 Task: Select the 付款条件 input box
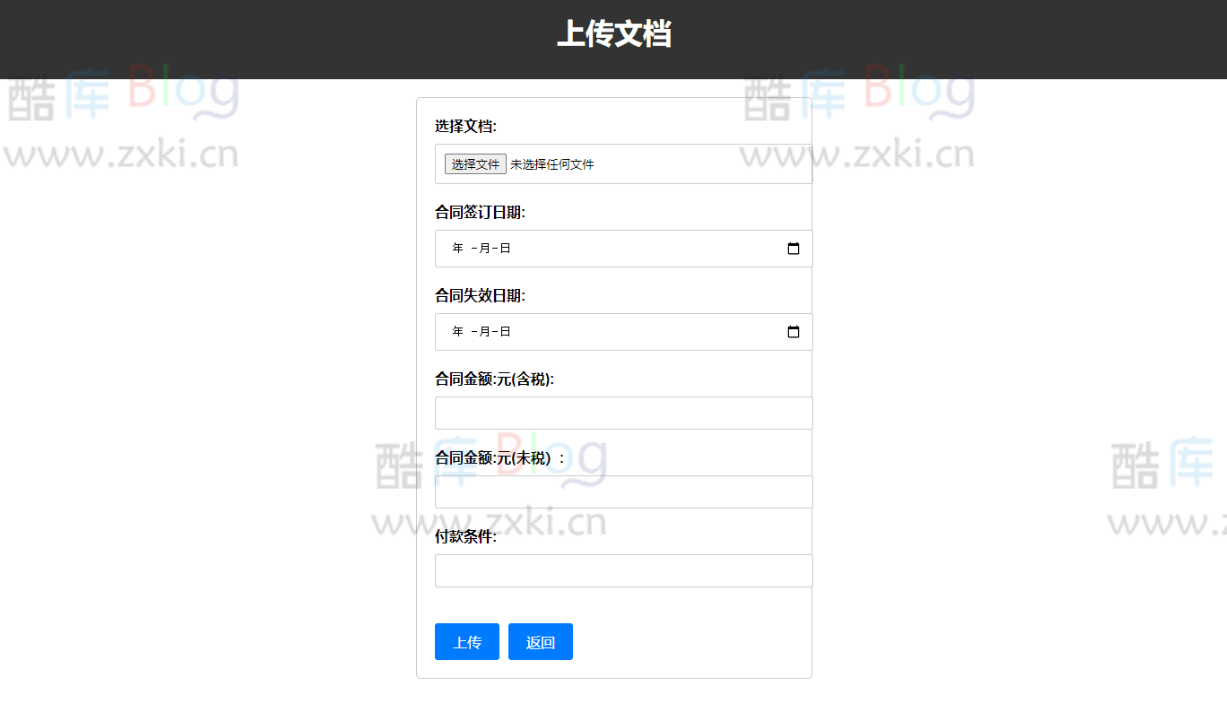click(623, 570)
